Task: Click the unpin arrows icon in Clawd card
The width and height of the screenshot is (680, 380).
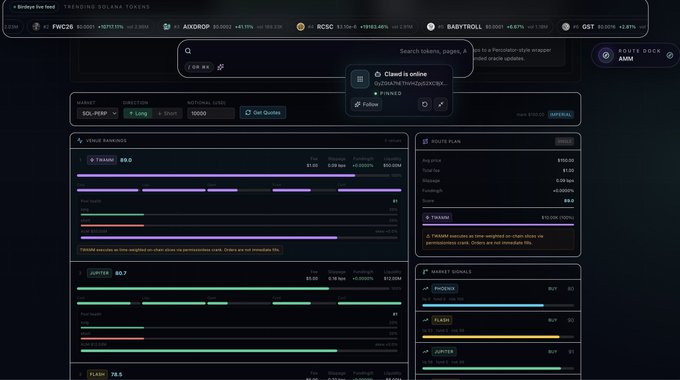Action: pos(441,104)
